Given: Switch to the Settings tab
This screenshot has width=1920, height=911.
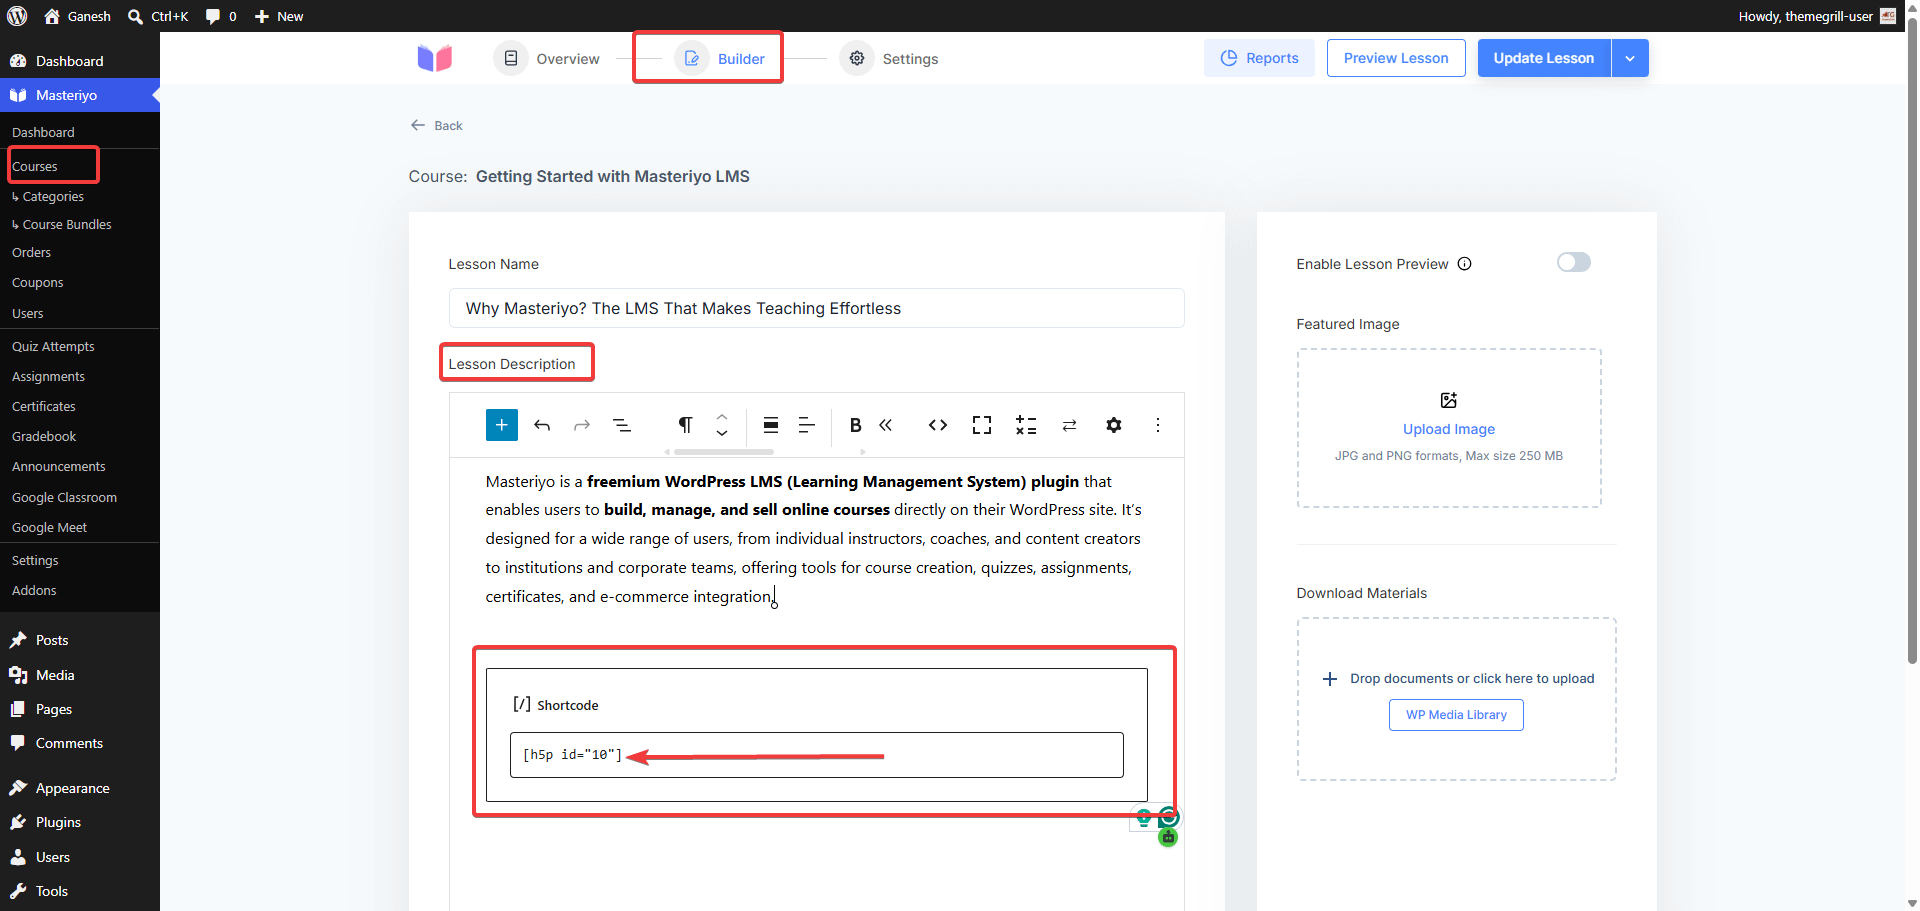Looking at the screenshot, I should 890,59.
